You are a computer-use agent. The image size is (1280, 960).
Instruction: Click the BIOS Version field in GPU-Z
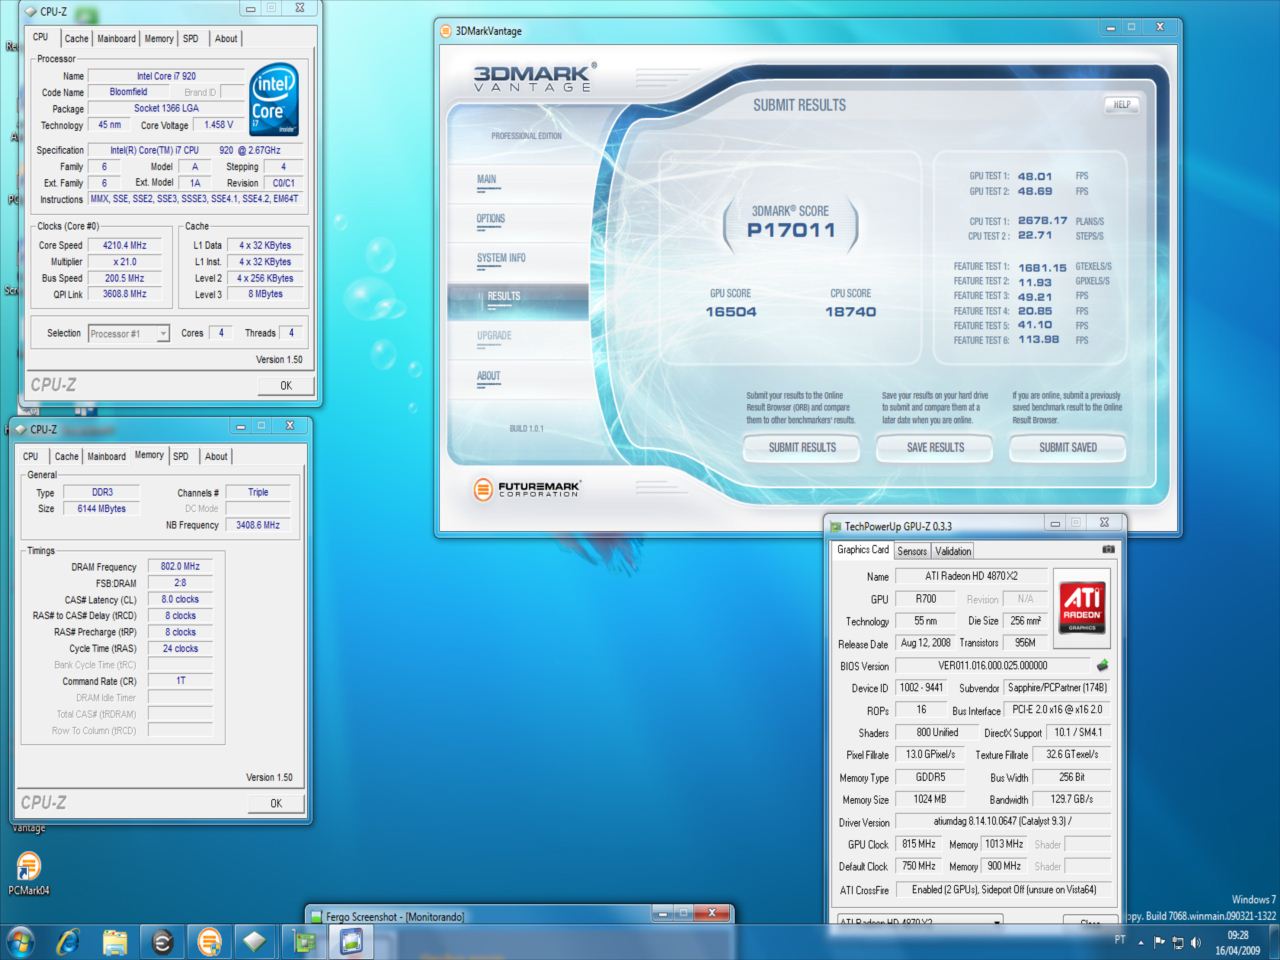tap(993, 666)
